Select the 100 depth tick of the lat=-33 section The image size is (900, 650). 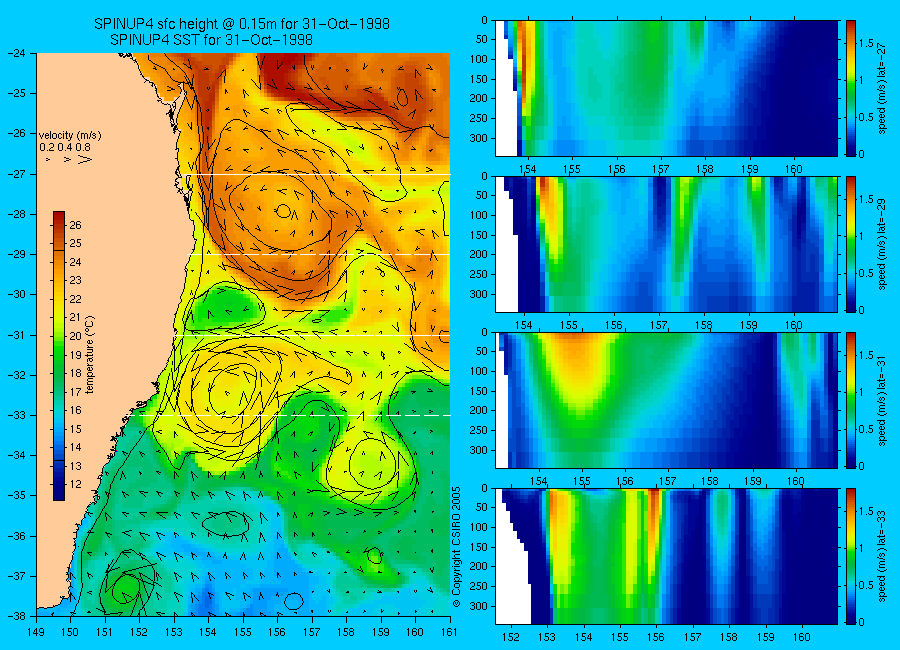coord(480,527)
